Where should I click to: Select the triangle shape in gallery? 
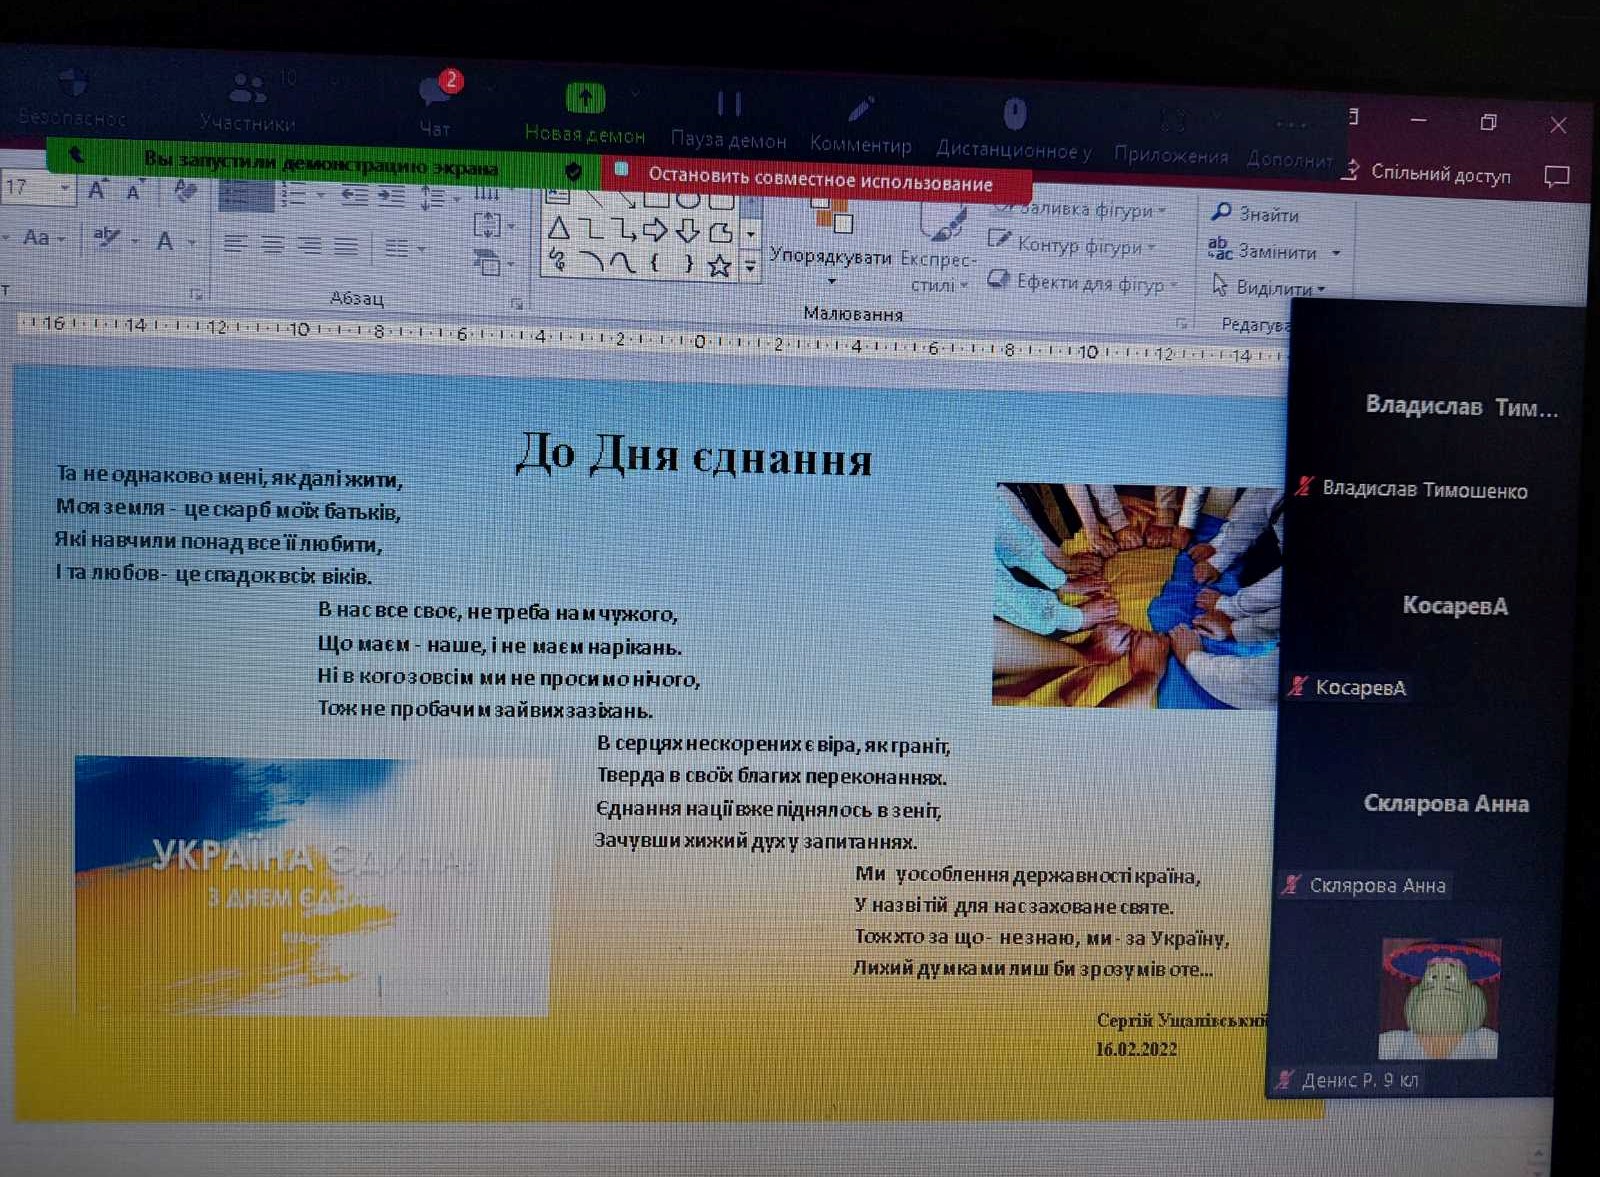[559, 229]
